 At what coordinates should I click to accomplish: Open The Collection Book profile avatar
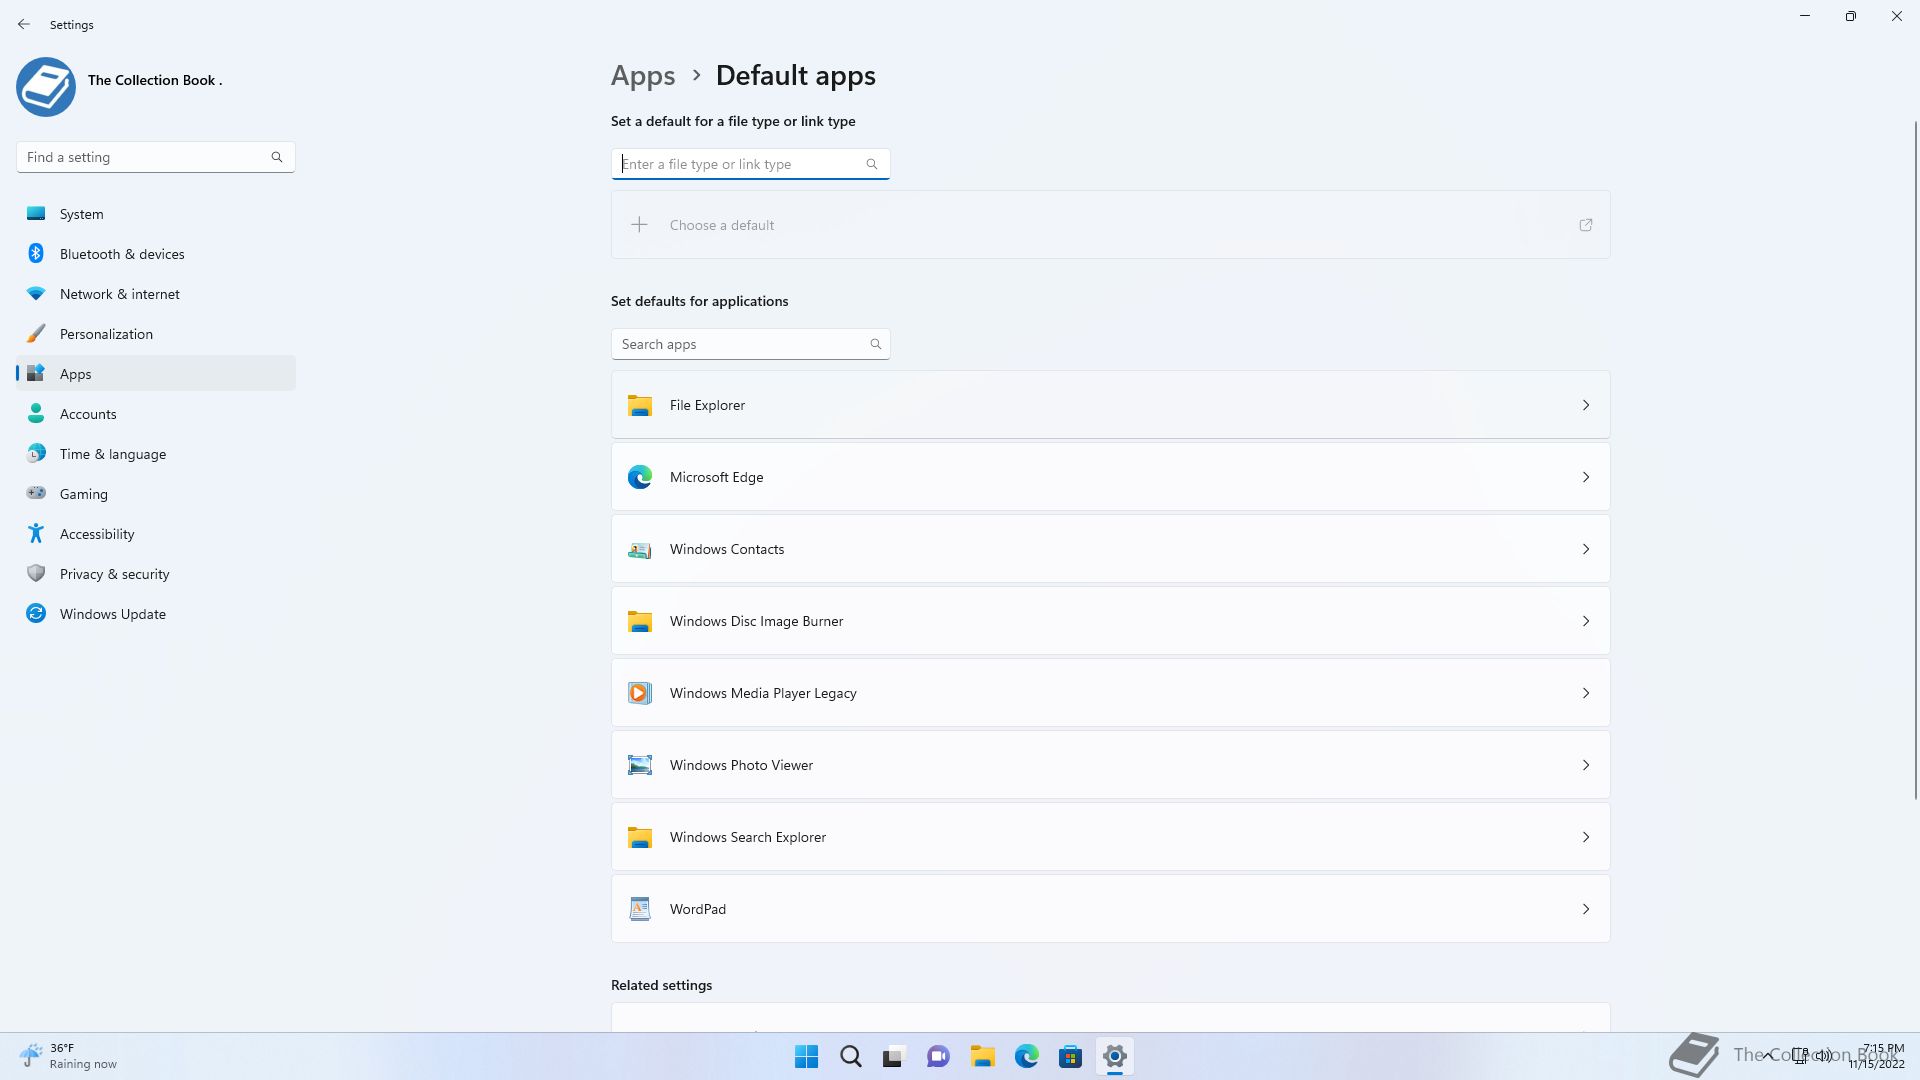tap(46, 87)
